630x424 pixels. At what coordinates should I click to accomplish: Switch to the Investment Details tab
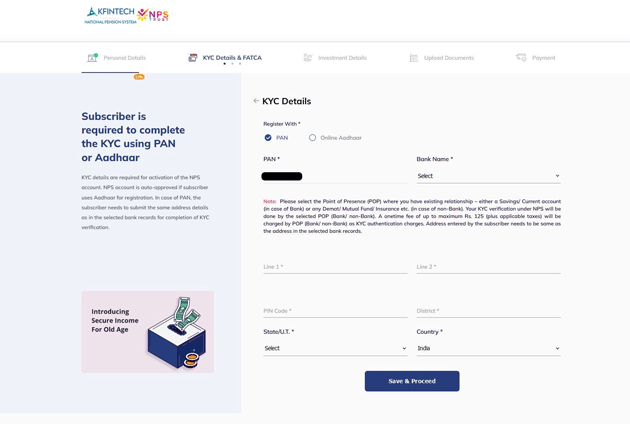click(x=342, y=58)
